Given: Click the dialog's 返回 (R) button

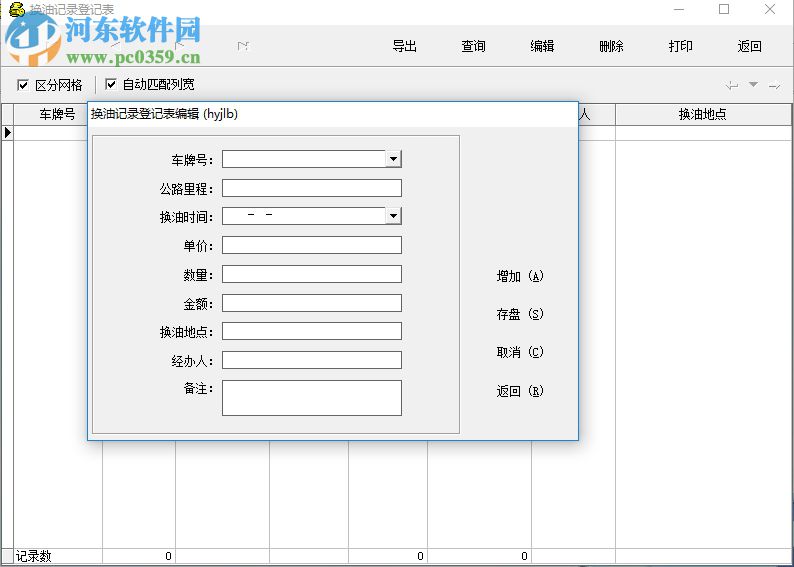Looking at the screenshot, I should coord(520,391).
